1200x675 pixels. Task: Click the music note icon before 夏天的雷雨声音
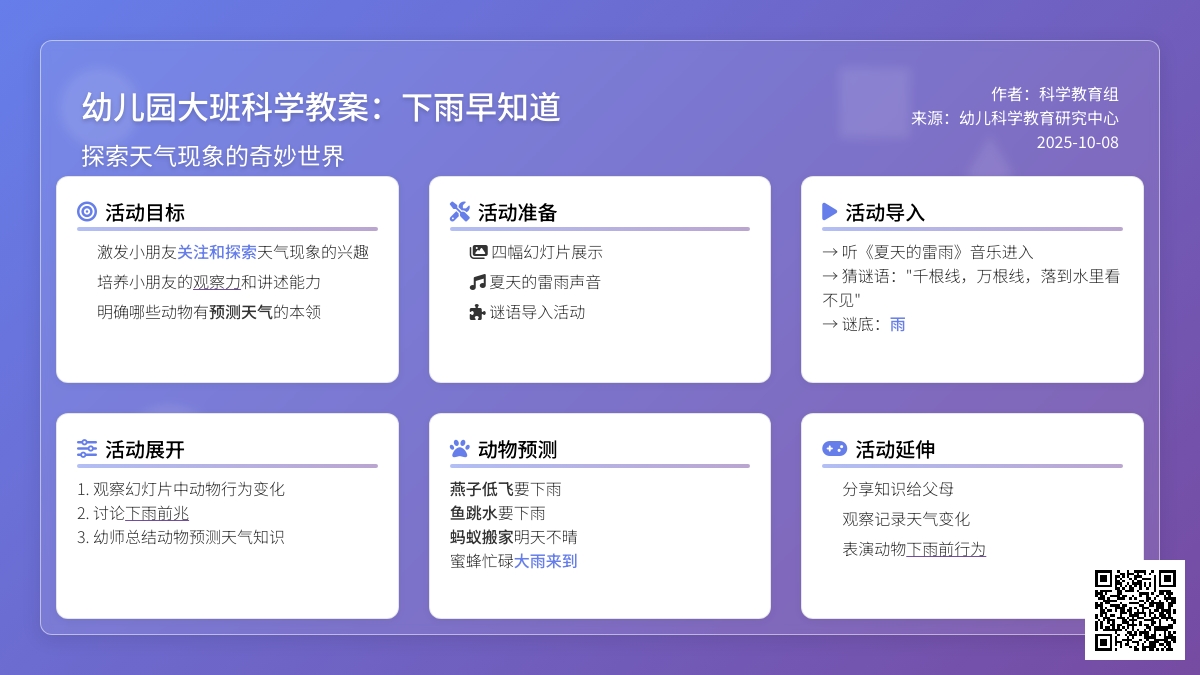click(478, 282)
